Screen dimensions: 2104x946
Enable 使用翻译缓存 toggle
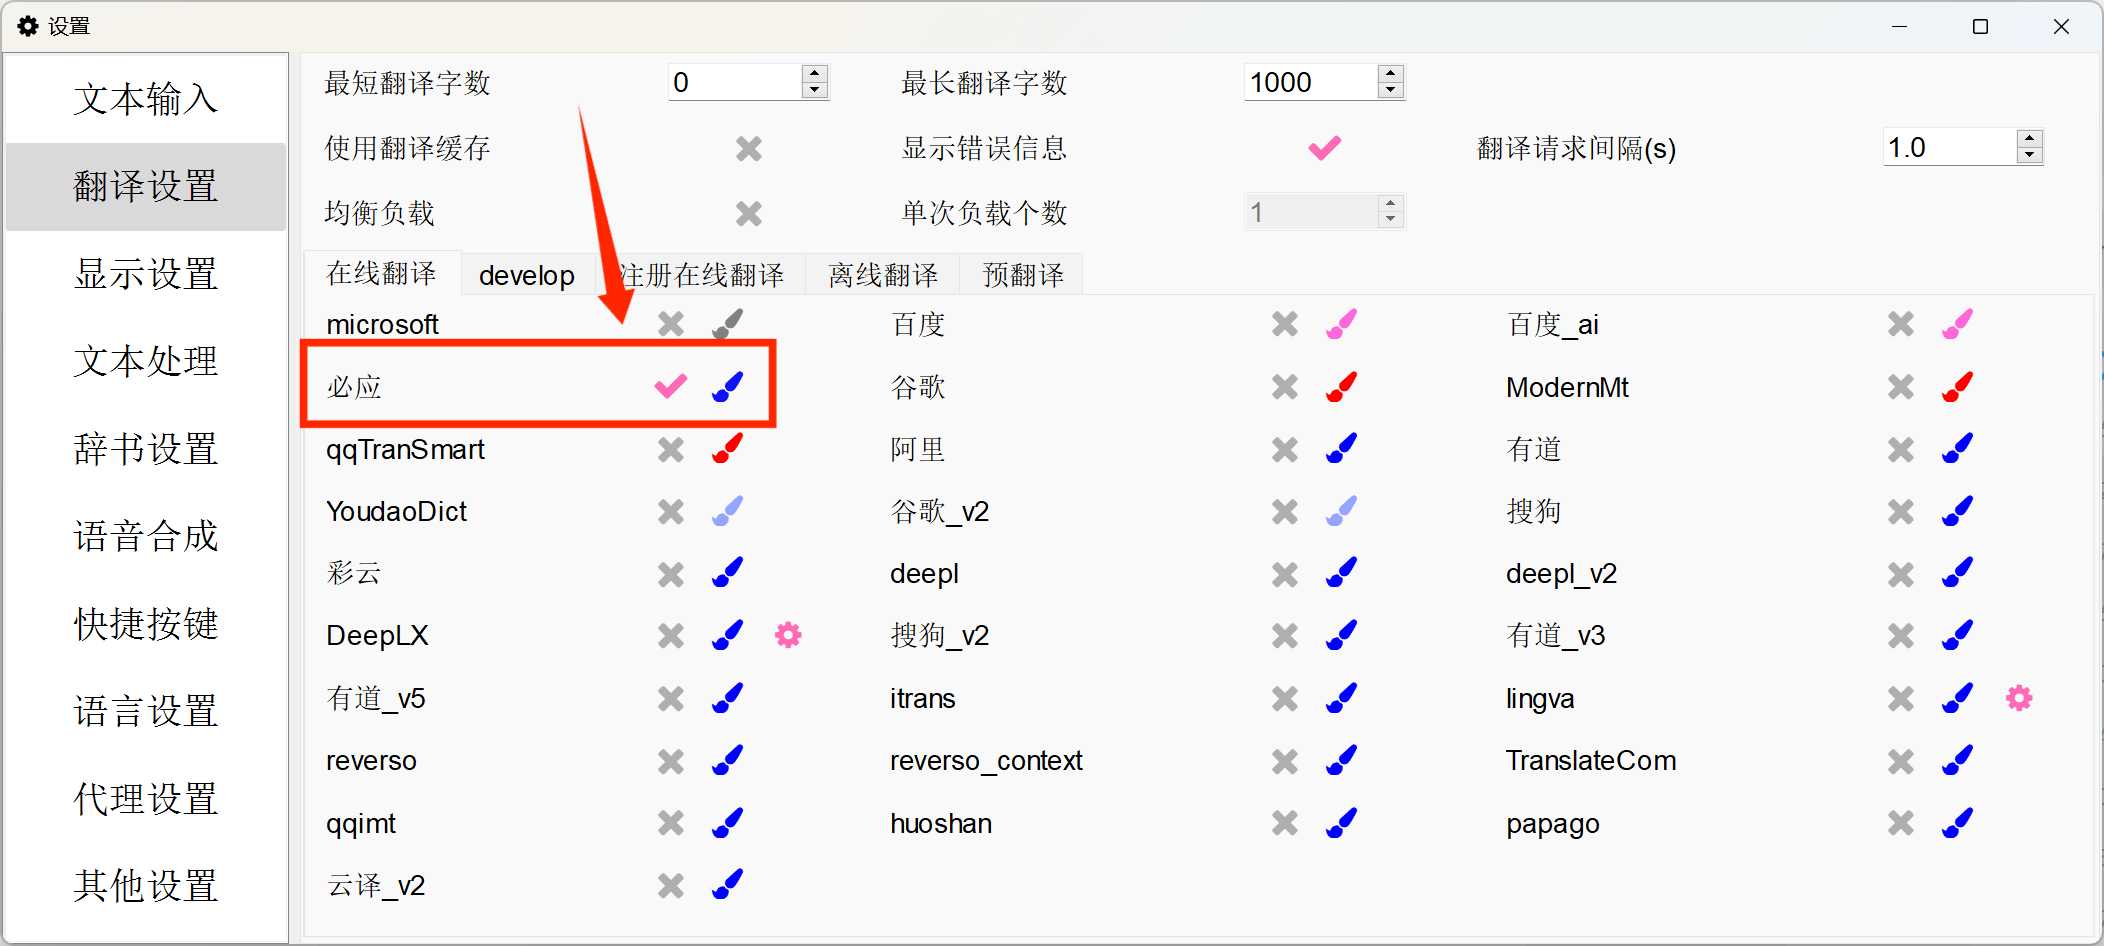click(x=749, y=149)
